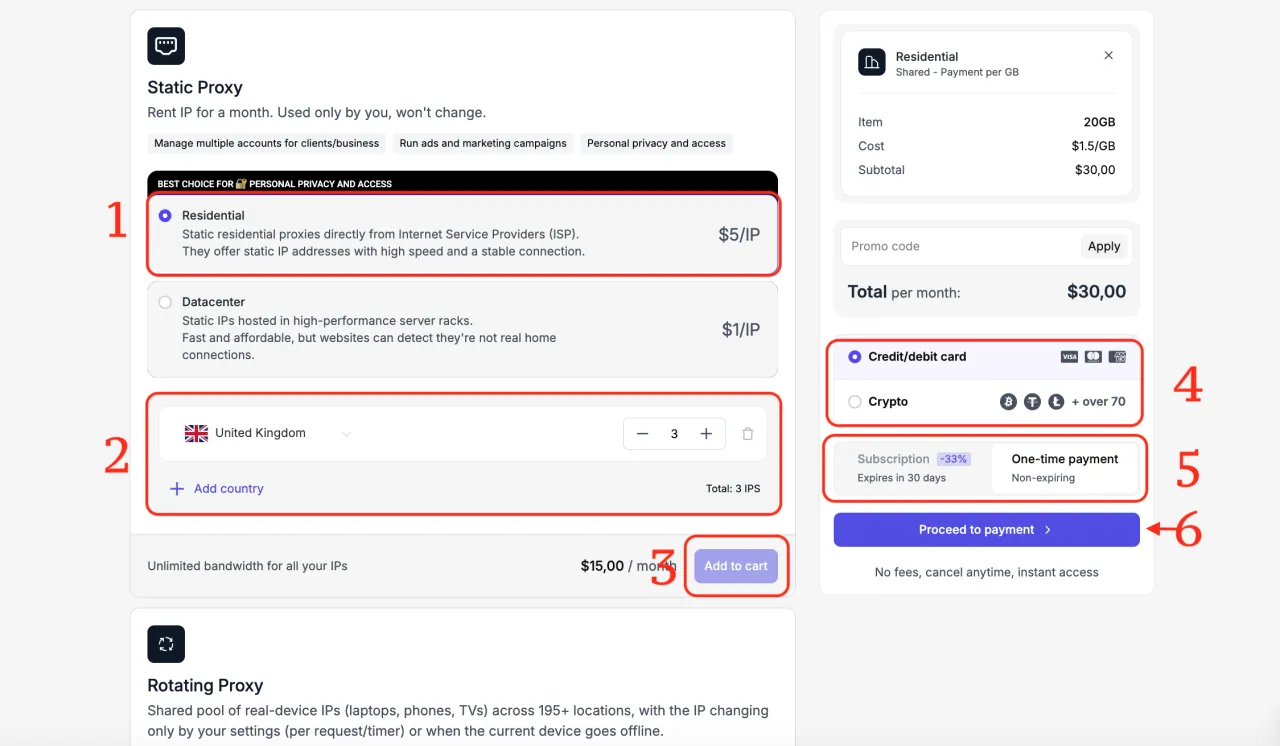Screen dimensions: 1280x746
Task: Click the Rotating Proxy icon
Action: [x=166, y=644]
